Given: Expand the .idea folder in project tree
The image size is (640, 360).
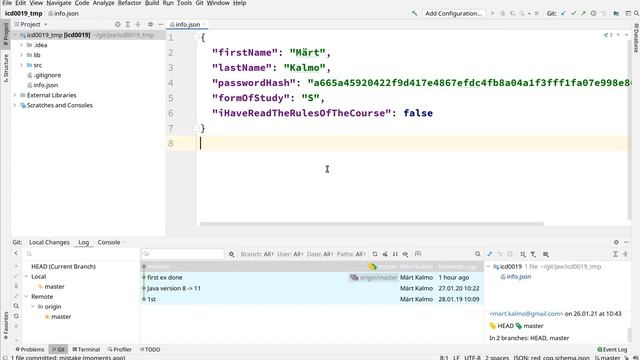Looking at the screenshot, I should (21, 45).
